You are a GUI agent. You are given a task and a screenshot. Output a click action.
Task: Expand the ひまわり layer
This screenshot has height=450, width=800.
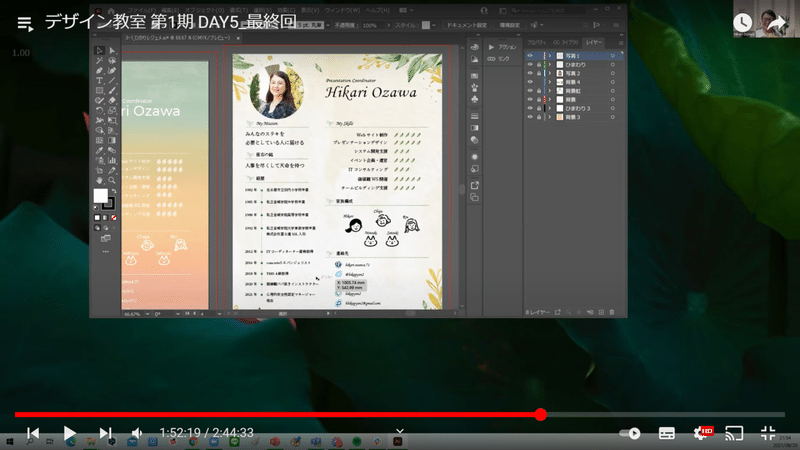[550, 65]
